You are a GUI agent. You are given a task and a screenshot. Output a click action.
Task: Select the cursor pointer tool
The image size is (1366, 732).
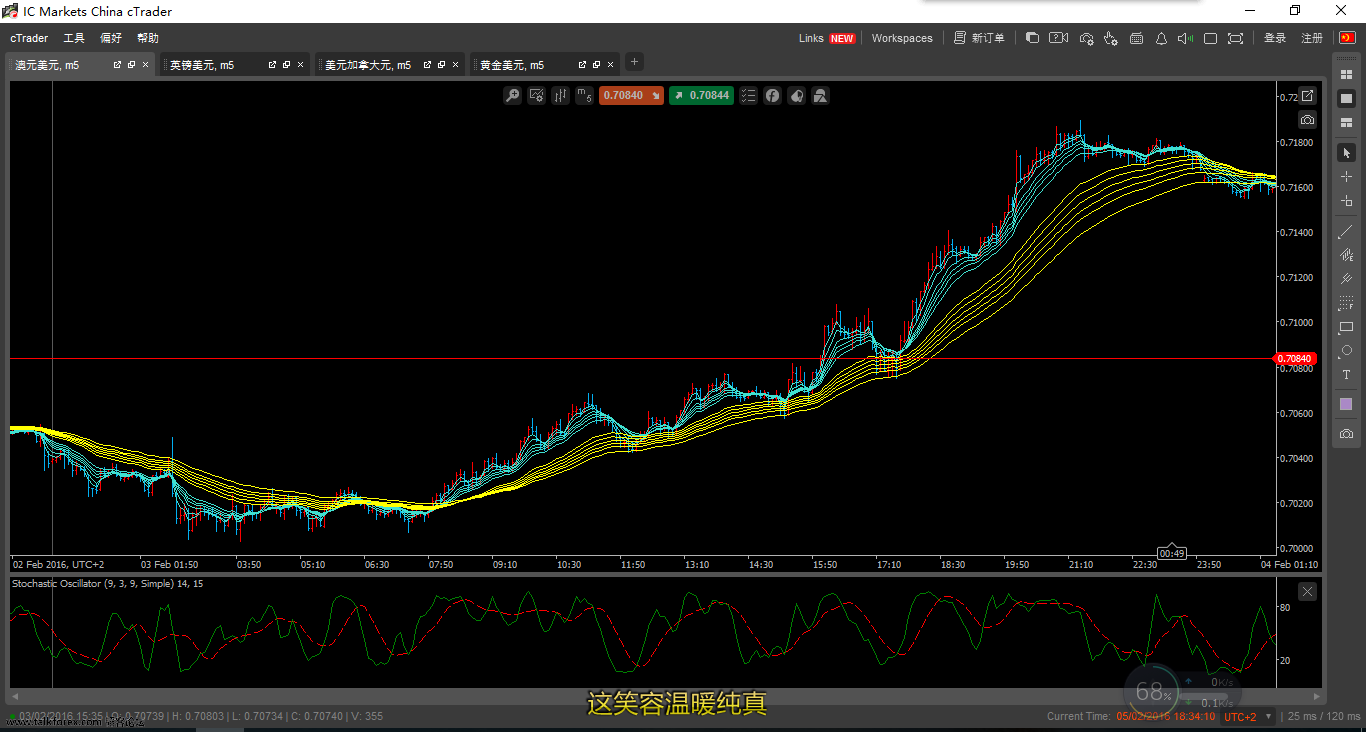pyautogui.click(x=1346, y=153)
